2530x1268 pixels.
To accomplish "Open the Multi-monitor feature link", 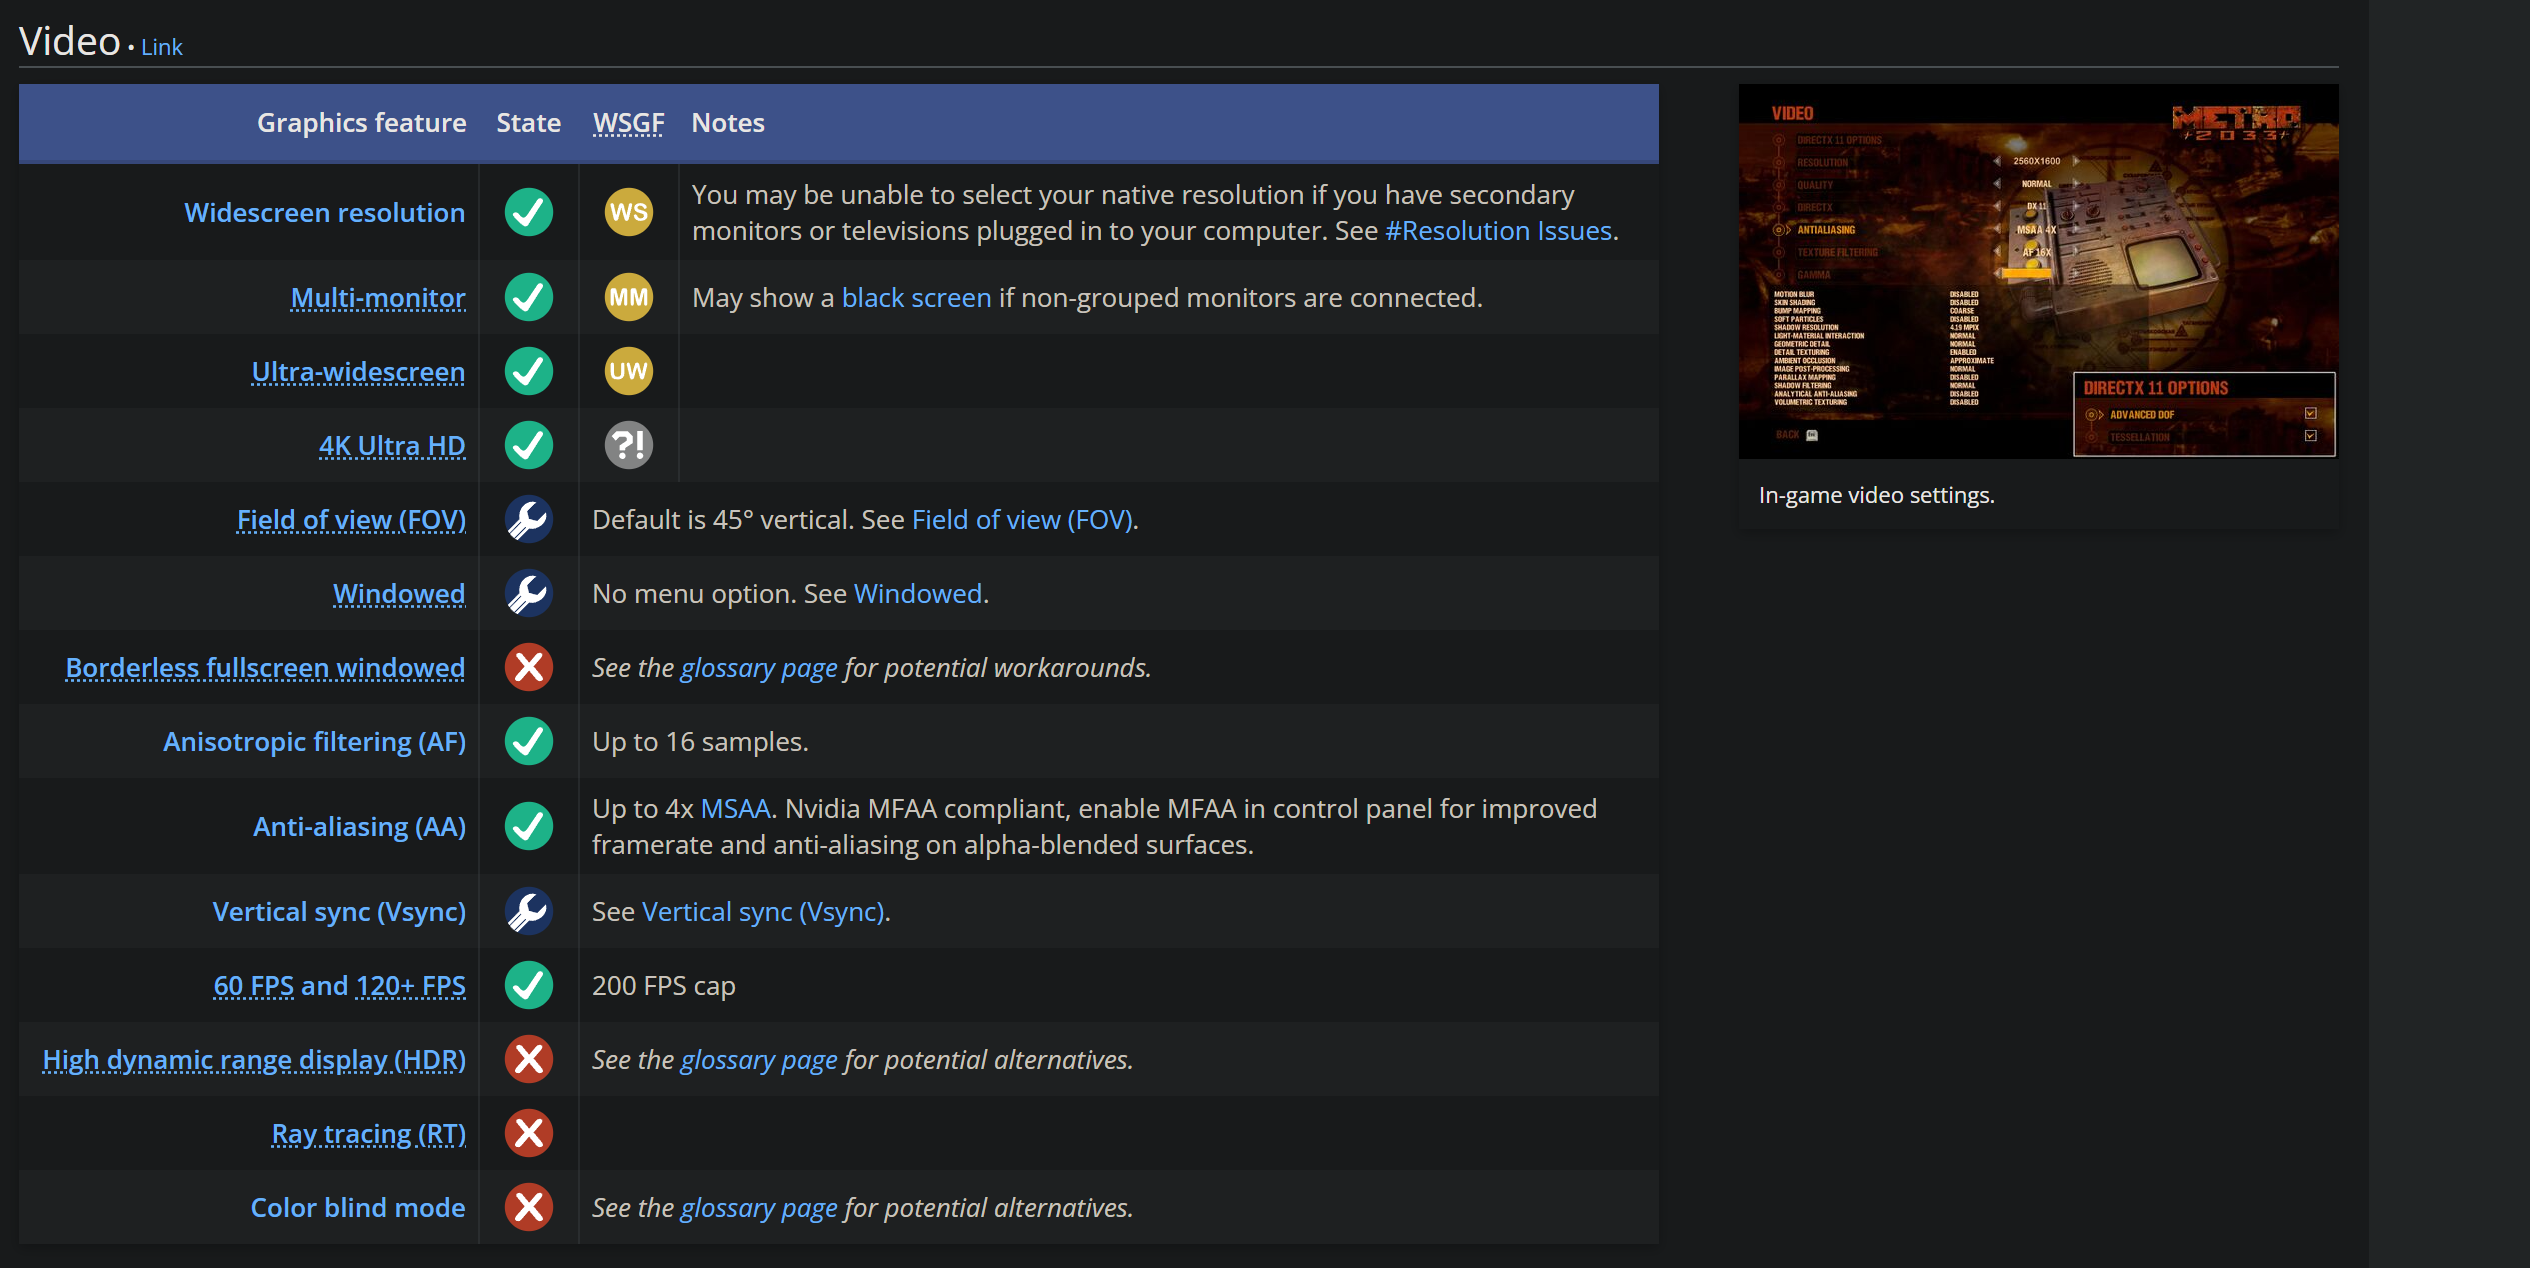I will click(378, 297).
